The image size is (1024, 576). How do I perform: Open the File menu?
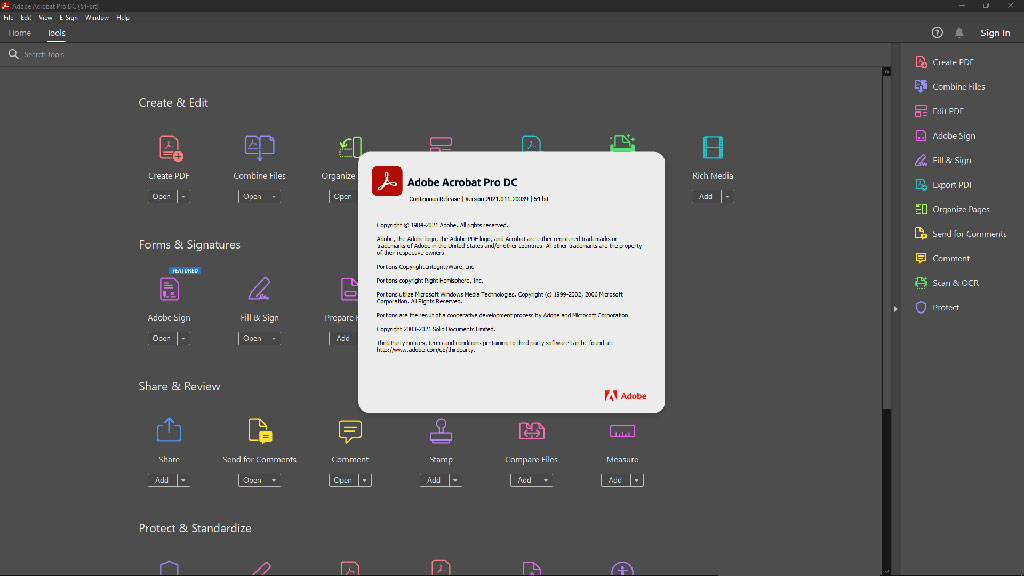(x=8, y=18)
